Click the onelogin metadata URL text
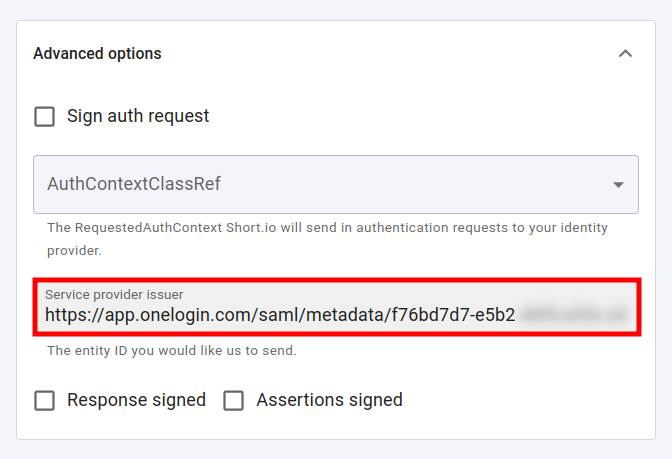 pyautogui.click(x=280, y=315)
